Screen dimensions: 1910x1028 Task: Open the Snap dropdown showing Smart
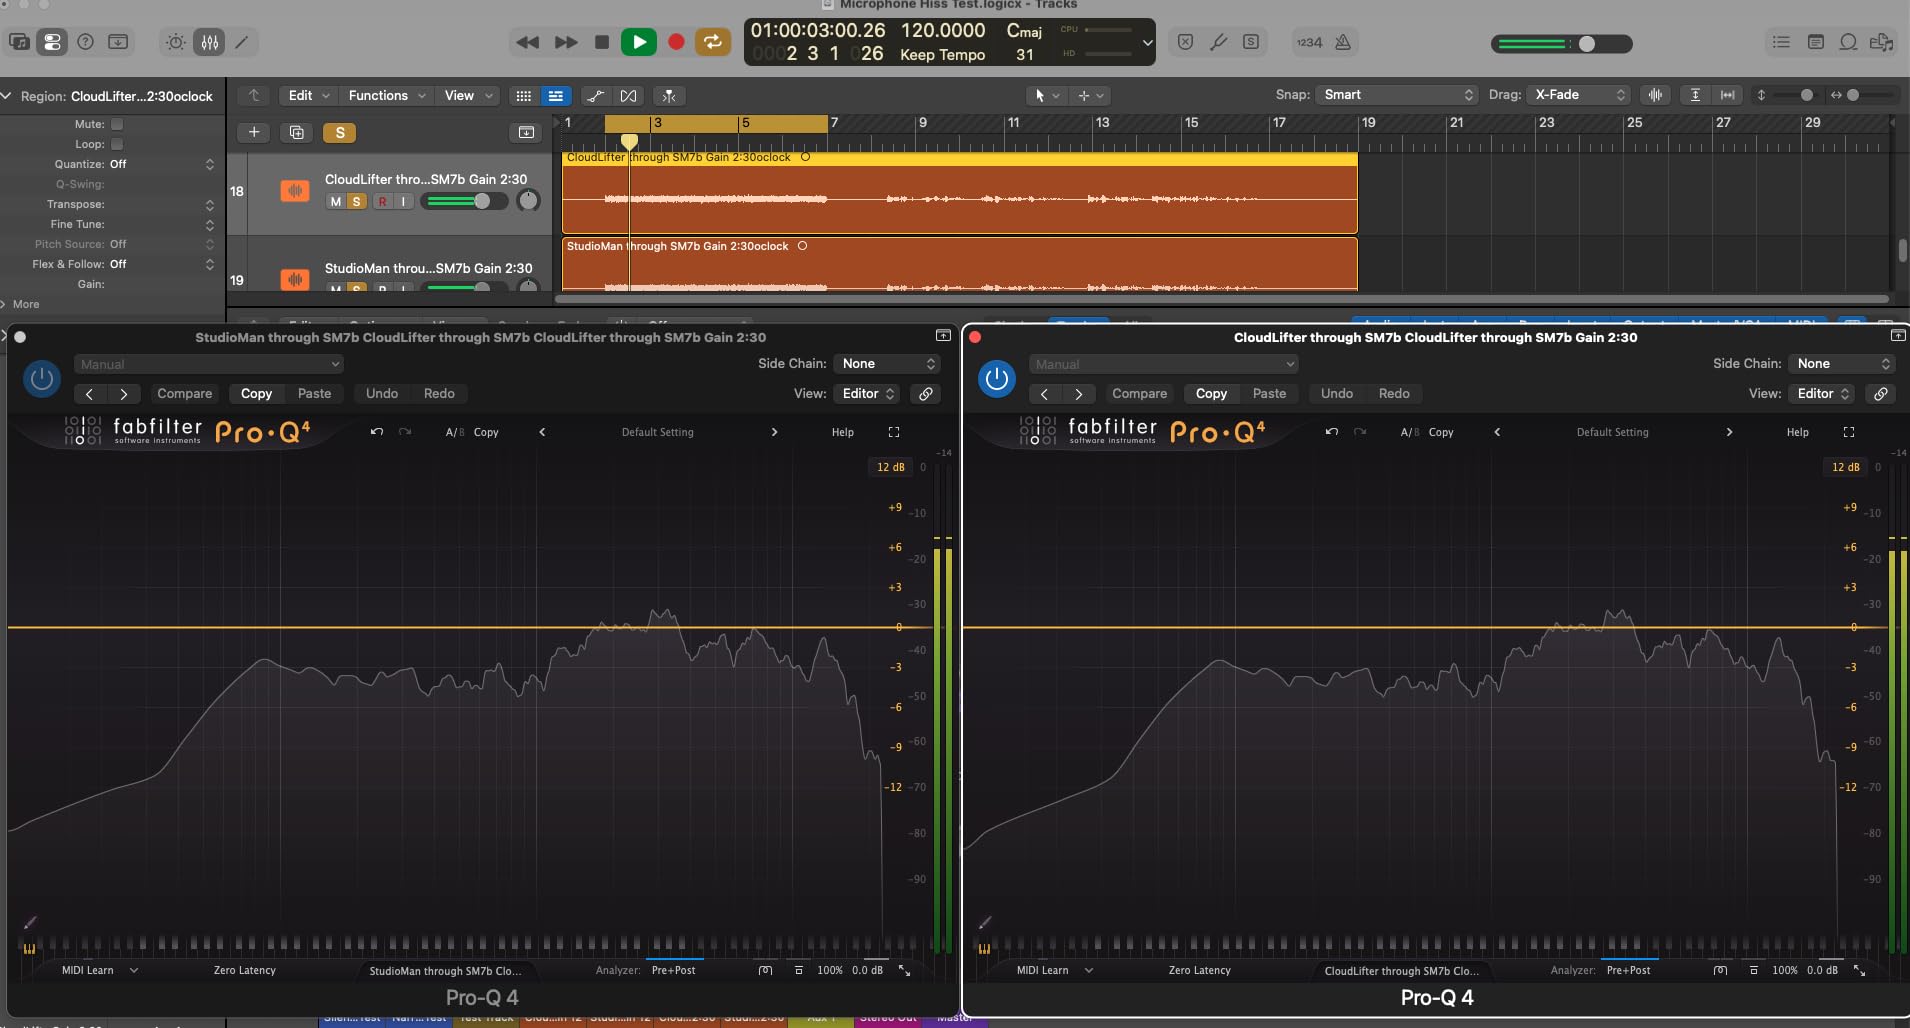1396,95
